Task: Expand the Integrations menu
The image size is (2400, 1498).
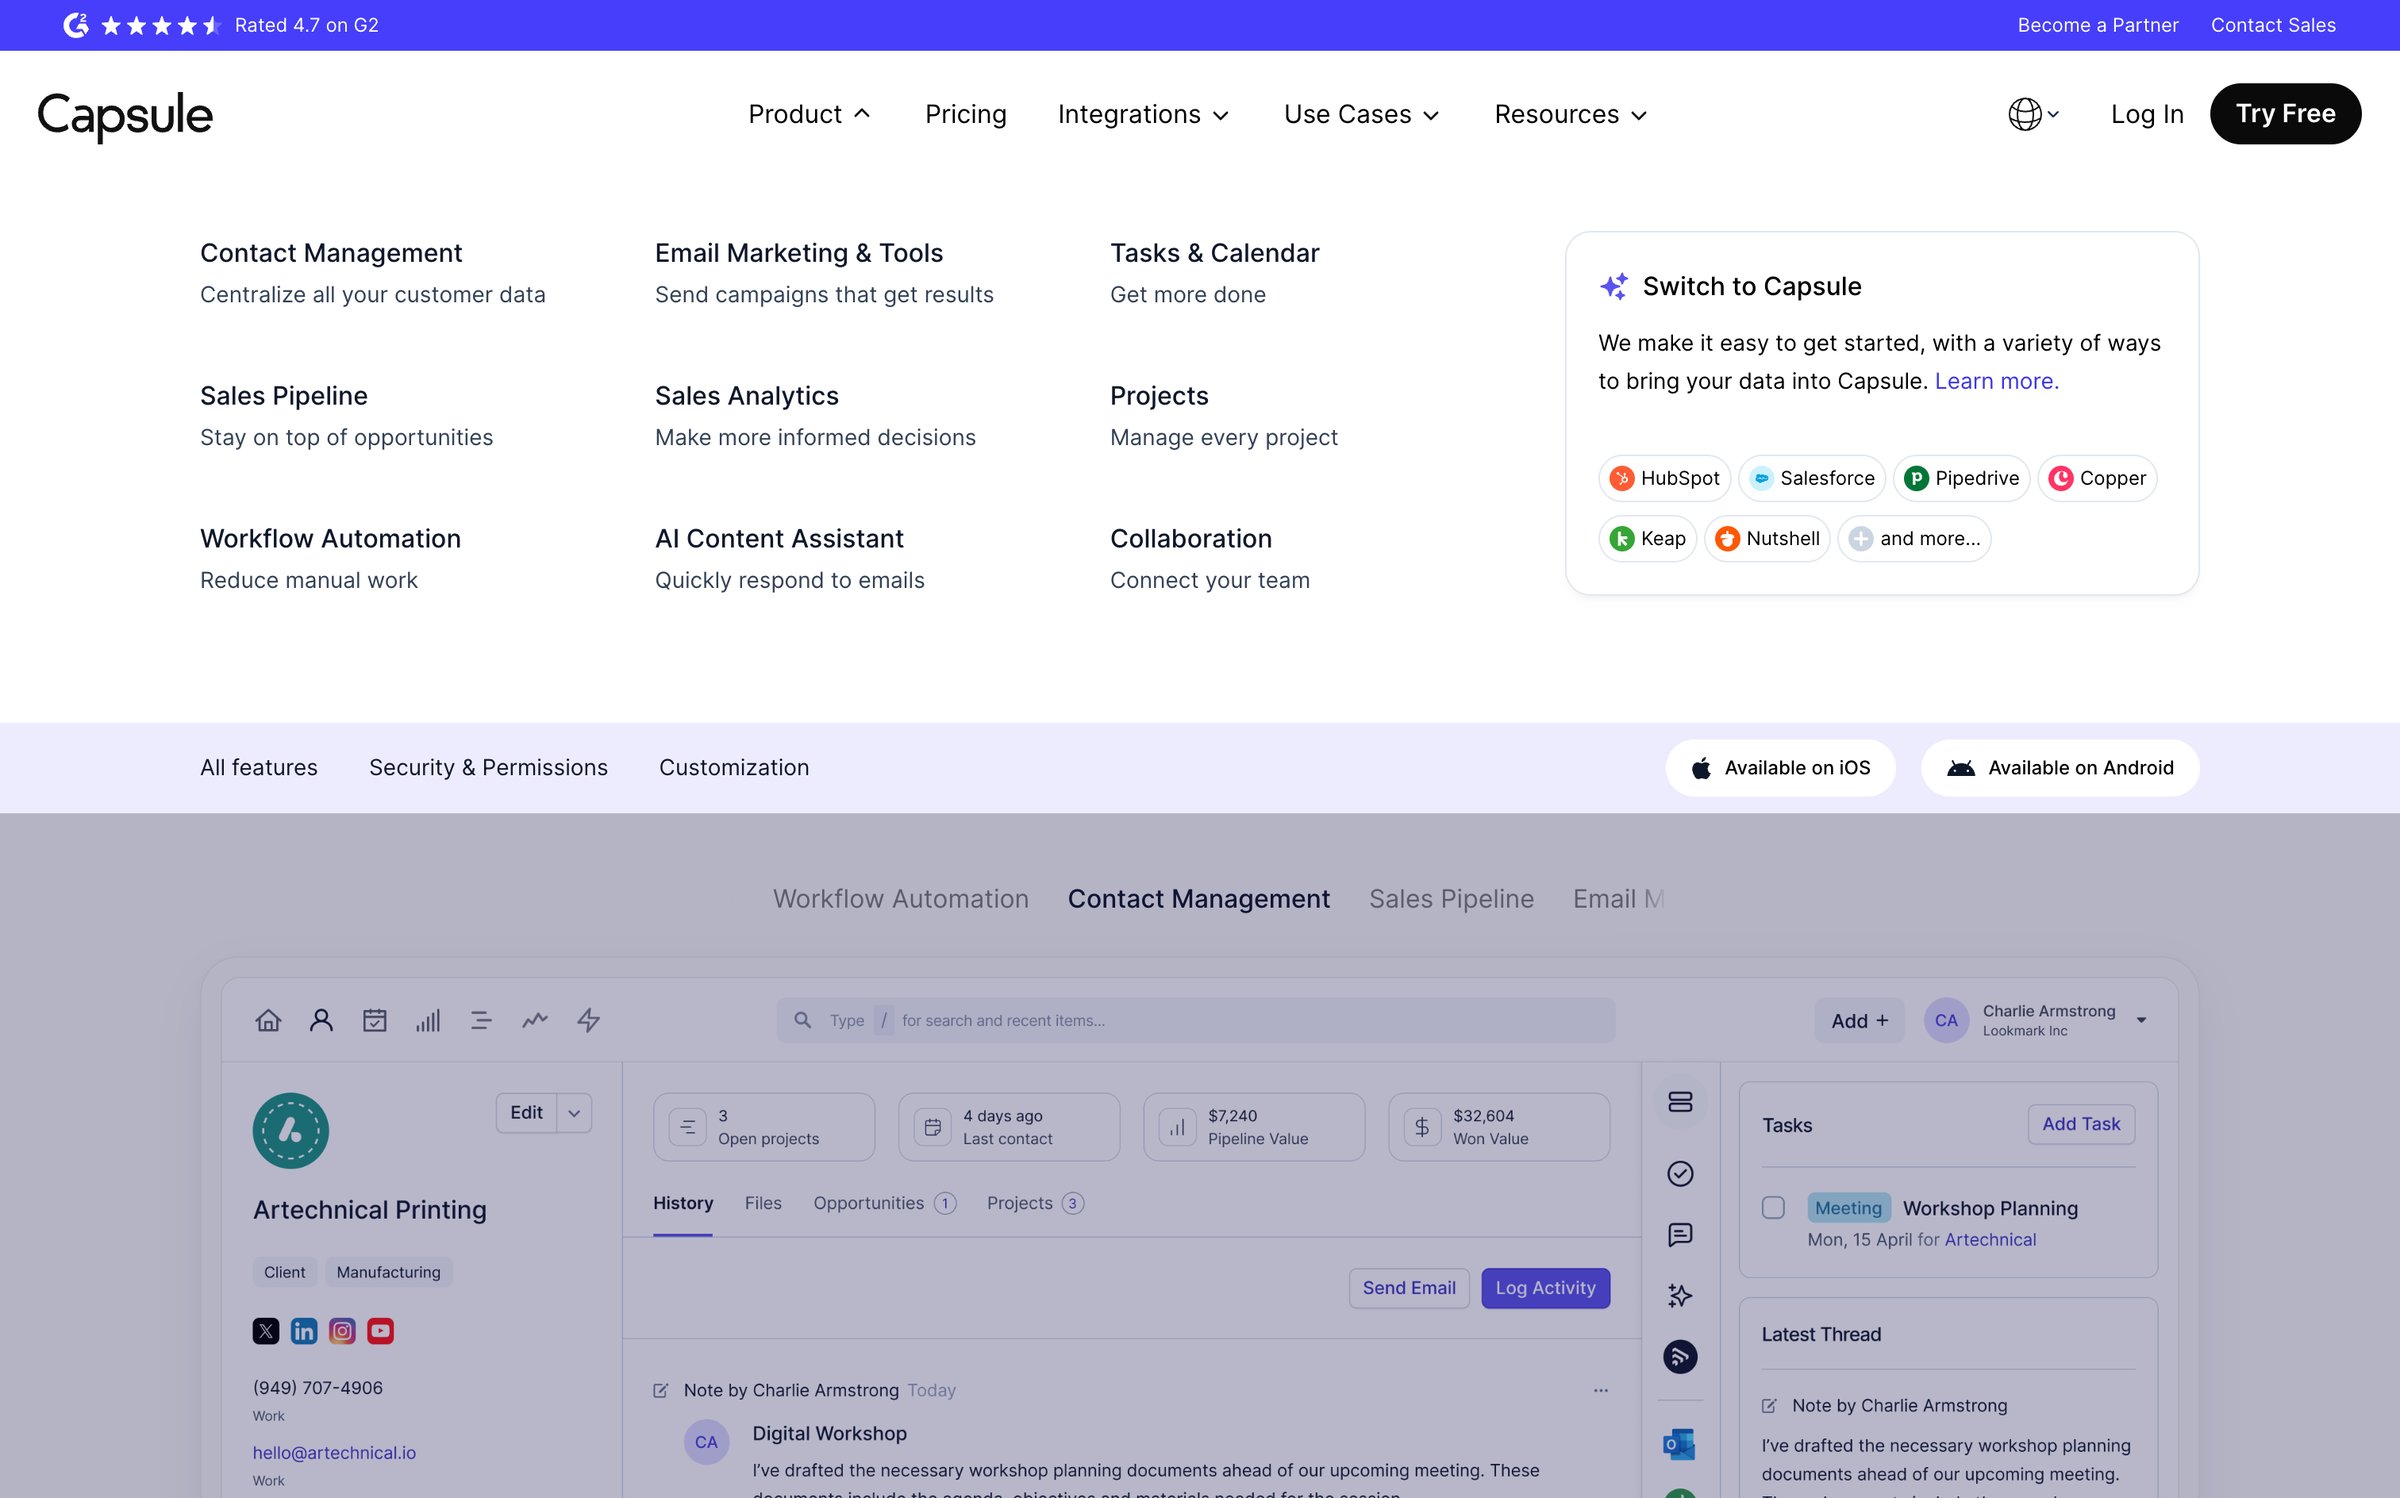Action: 1143,114
